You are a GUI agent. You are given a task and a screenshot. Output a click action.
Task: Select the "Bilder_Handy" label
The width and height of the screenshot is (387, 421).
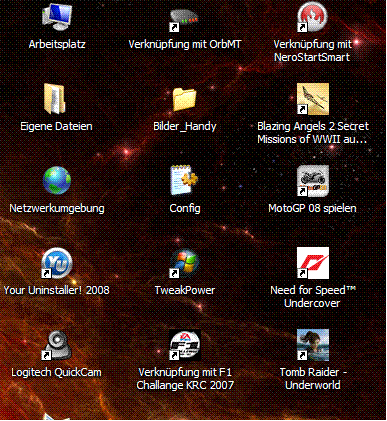click(185, 126)
